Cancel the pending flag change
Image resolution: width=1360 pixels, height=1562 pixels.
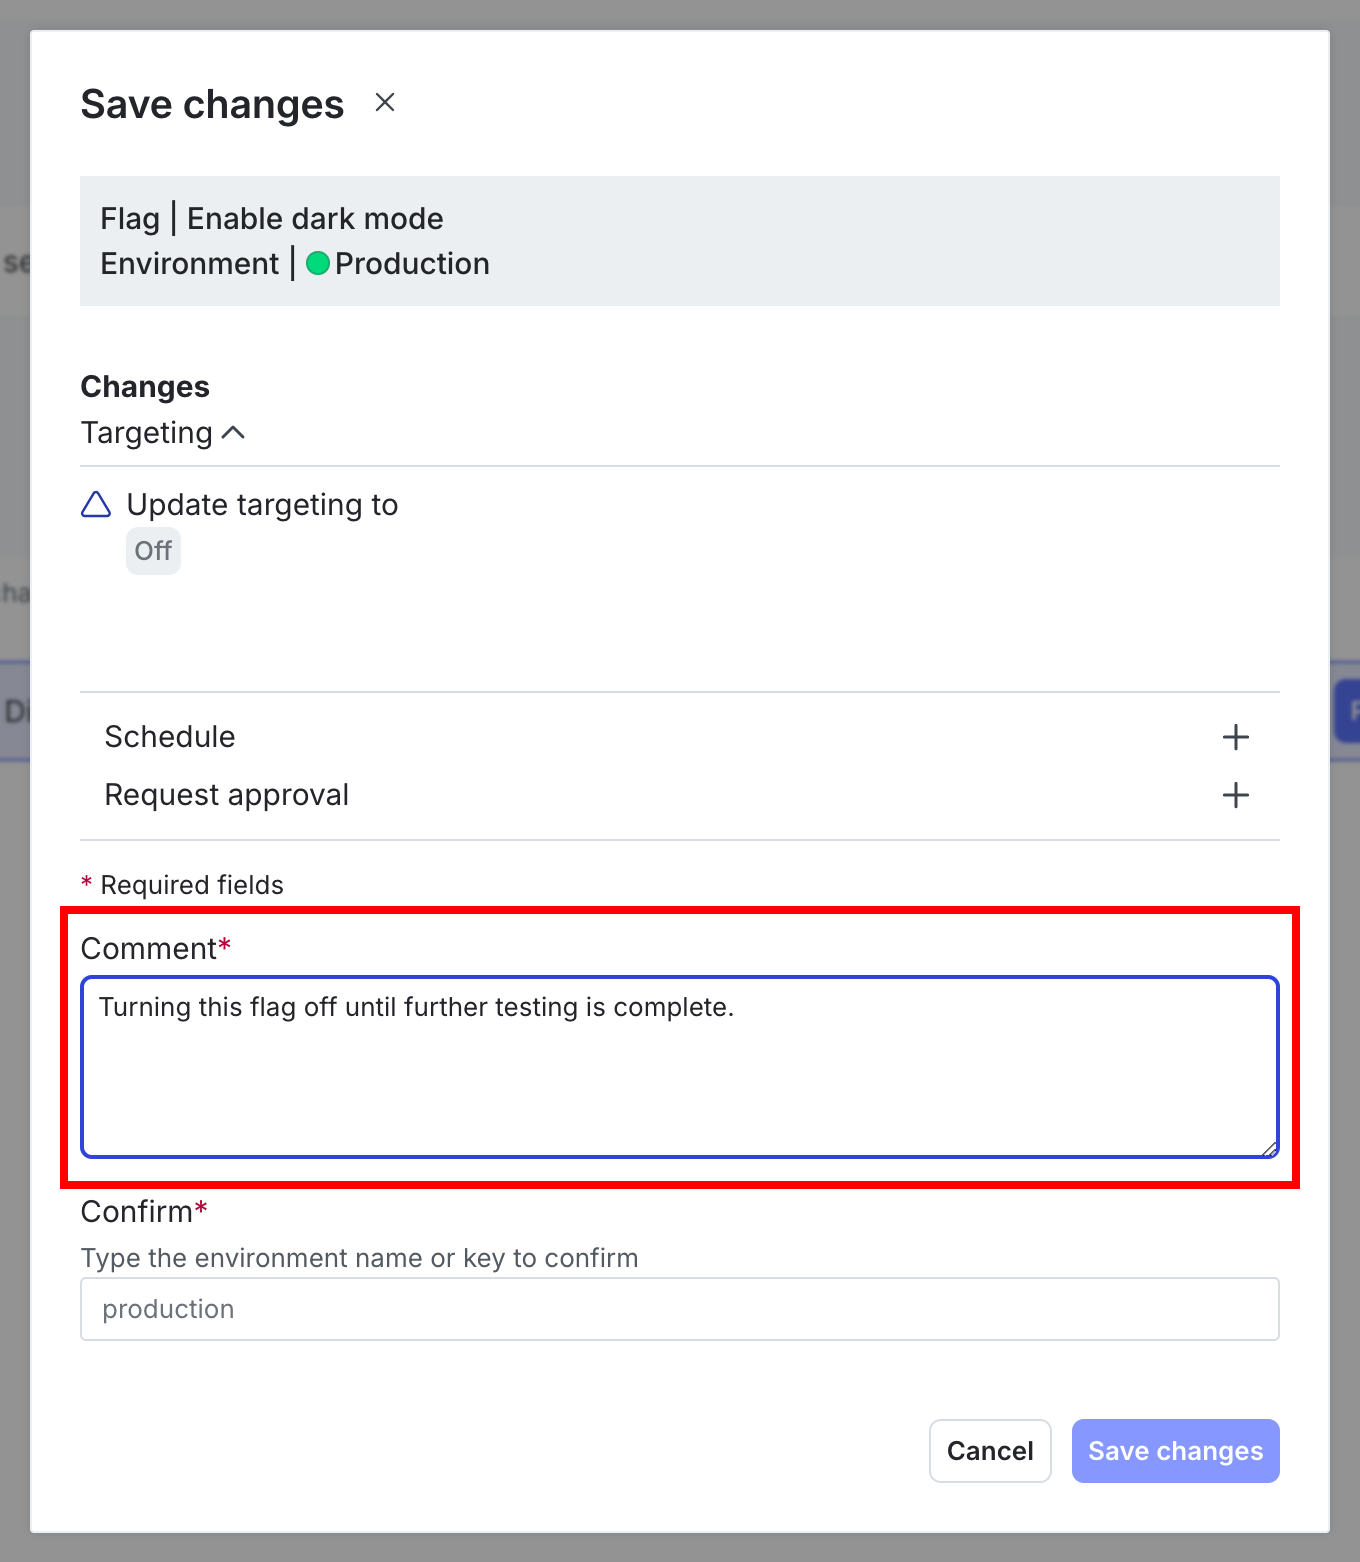[x=989, y=1450]
